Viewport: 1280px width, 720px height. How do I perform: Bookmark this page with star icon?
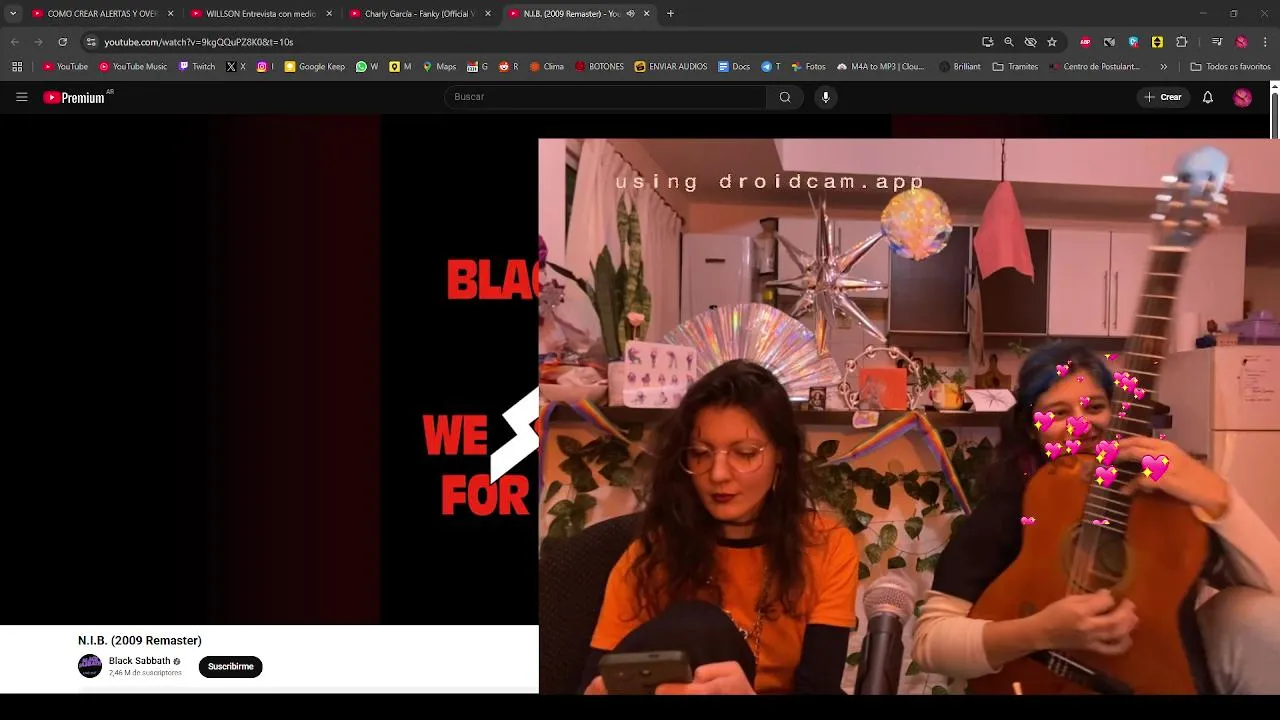pyautogui.click(x=1052, y=42)
